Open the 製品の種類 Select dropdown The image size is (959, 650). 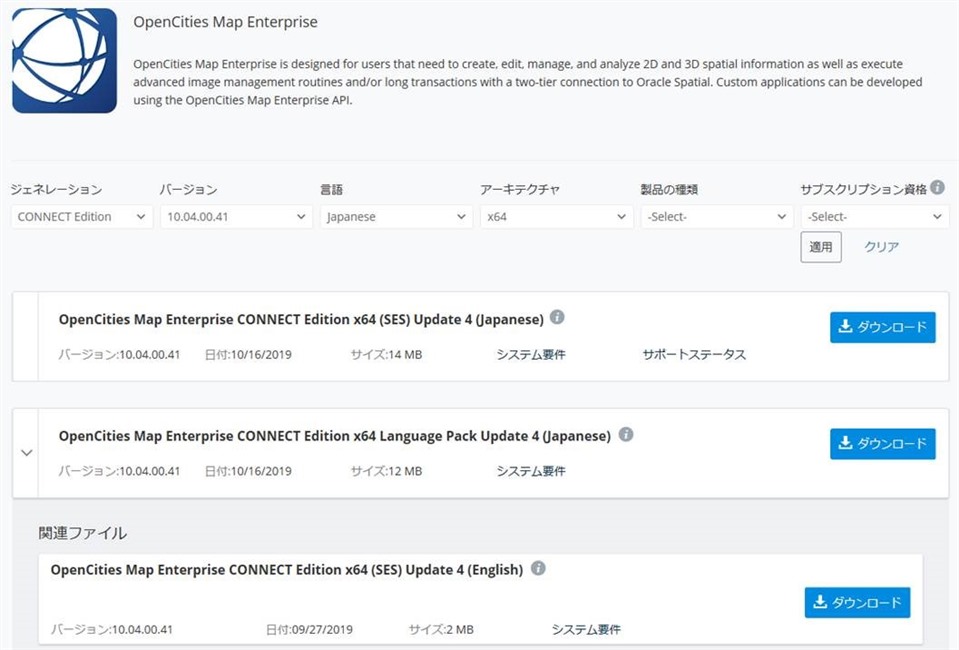[x=716, y=216]
